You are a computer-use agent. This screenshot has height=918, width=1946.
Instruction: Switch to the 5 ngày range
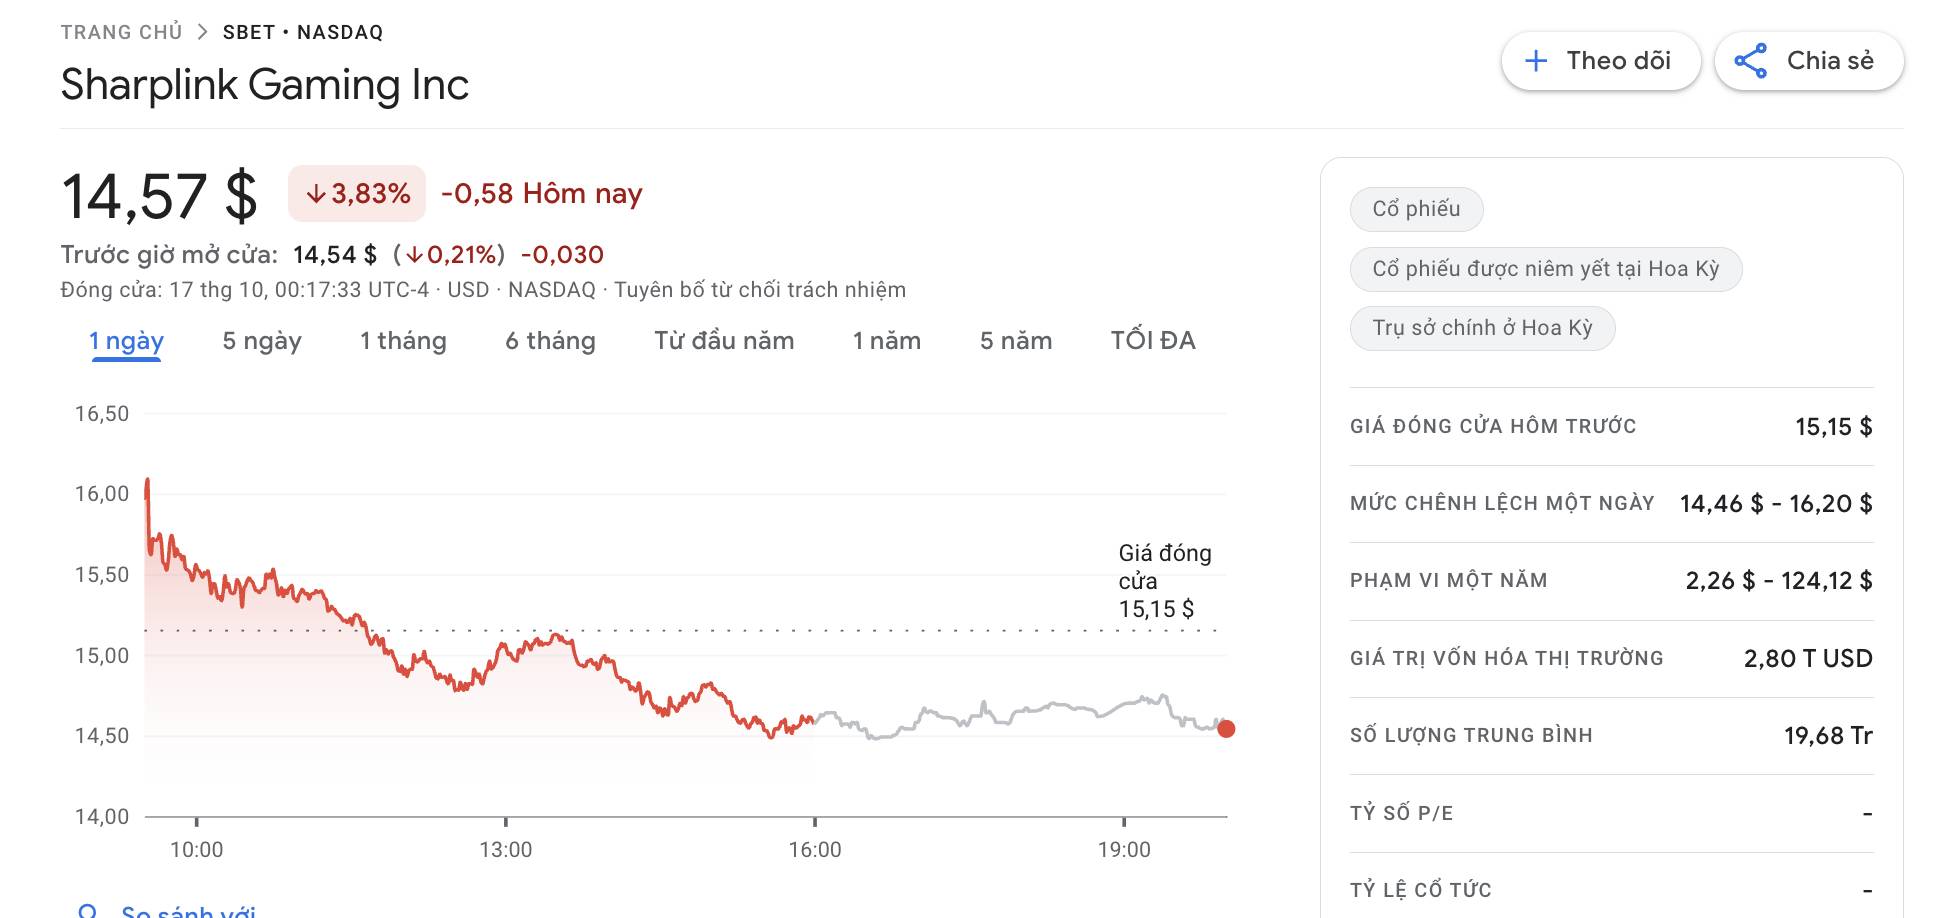tap(261, 341)
